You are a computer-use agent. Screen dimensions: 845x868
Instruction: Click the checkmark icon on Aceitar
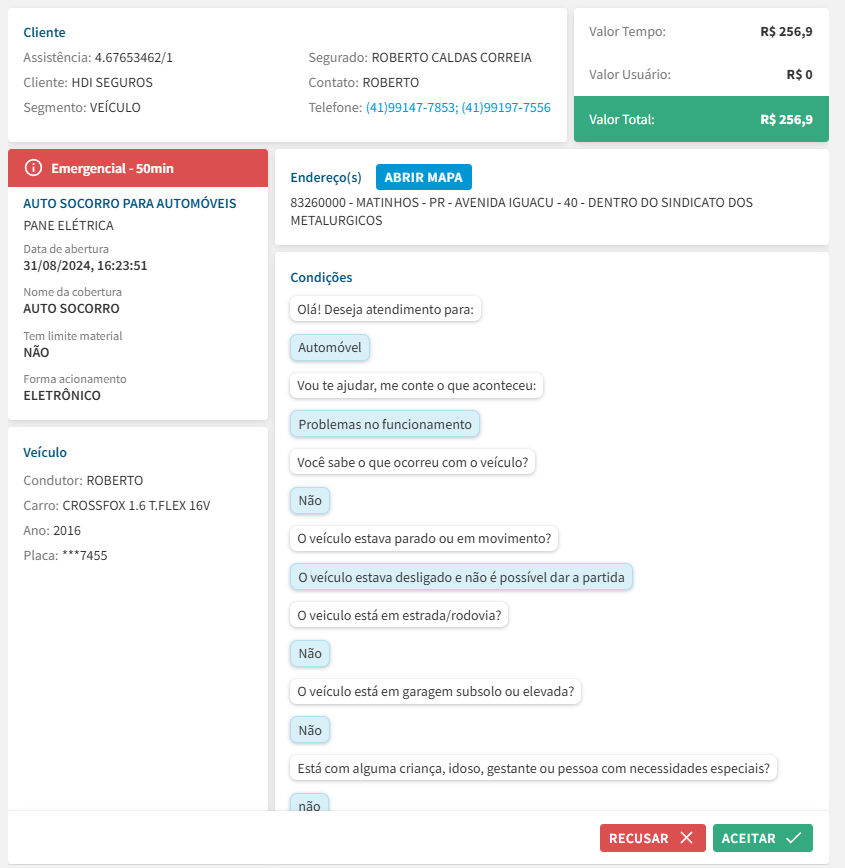[x=794, y=838]
